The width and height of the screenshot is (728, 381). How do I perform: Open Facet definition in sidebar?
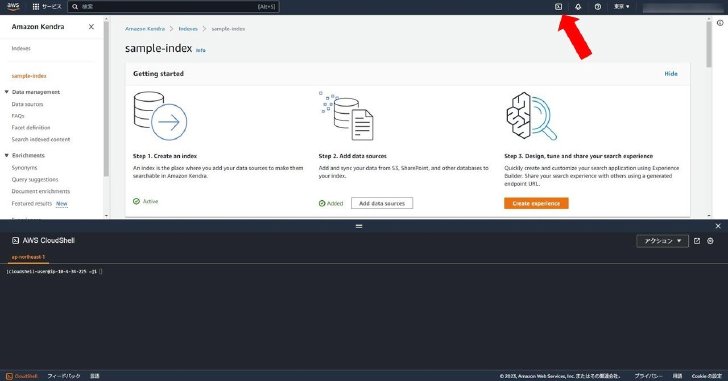coord(31,128)
